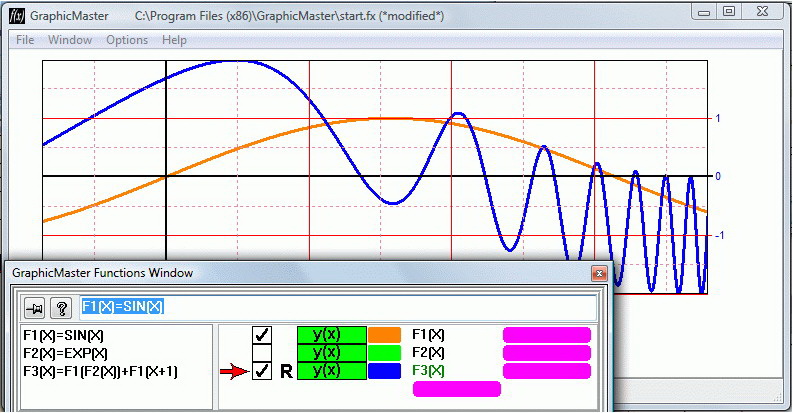Screen dimensions: 793x413
Task: Click the y-axis label 0 on the graph
Action: [718, 176]
